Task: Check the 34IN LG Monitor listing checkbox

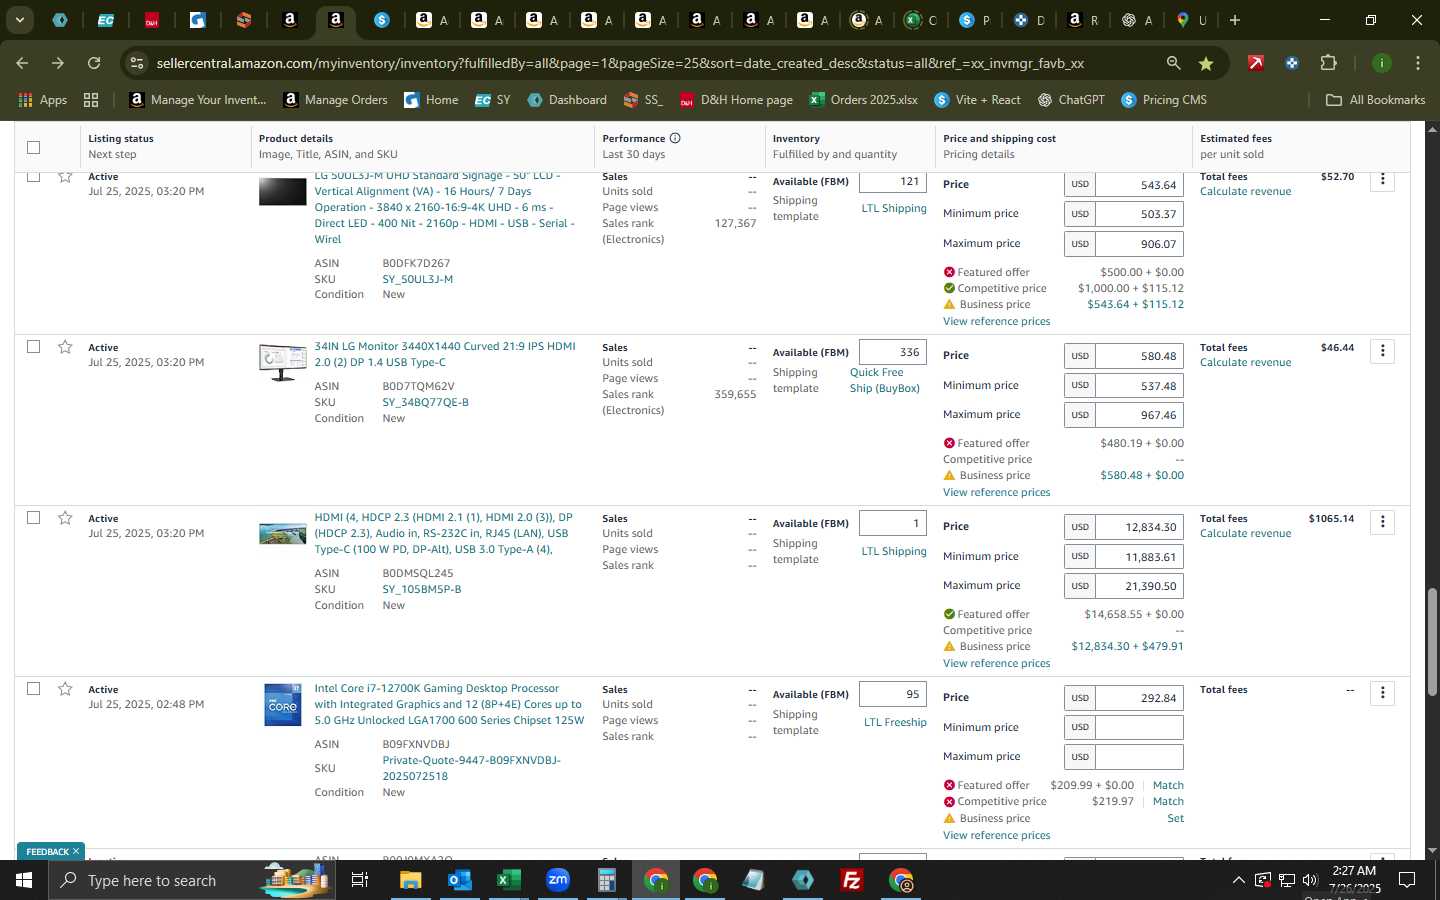Action: click(x=33, y=347)
